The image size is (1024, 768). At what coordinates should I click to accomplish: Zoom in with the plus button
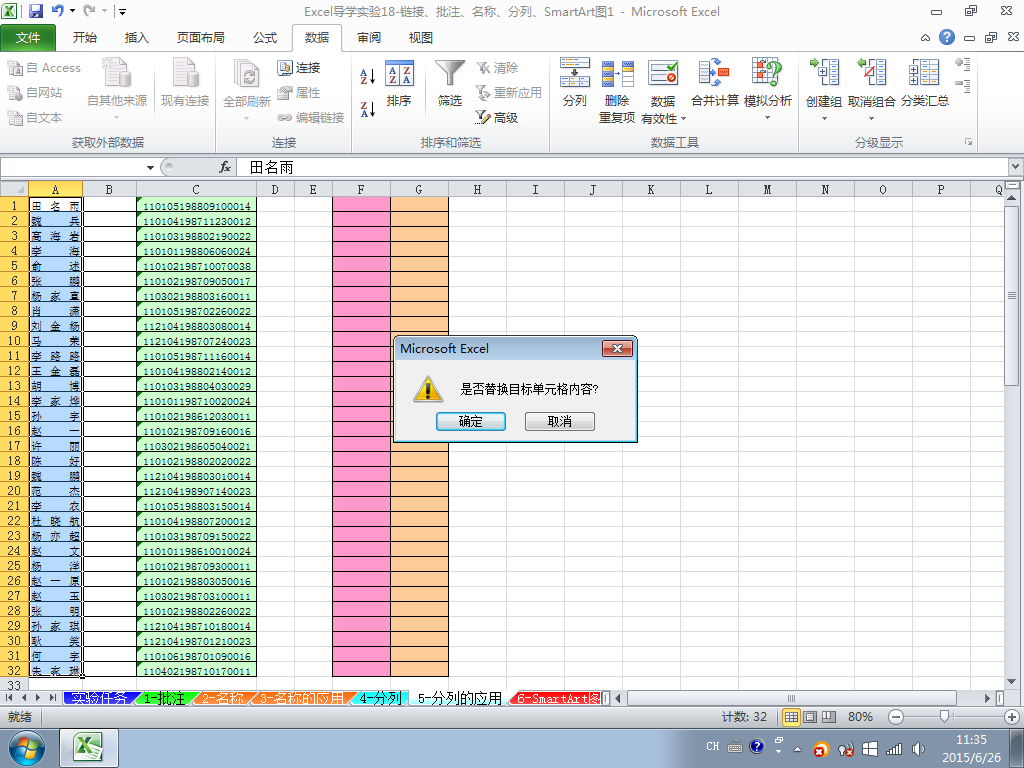click(x=1012, y=717)
